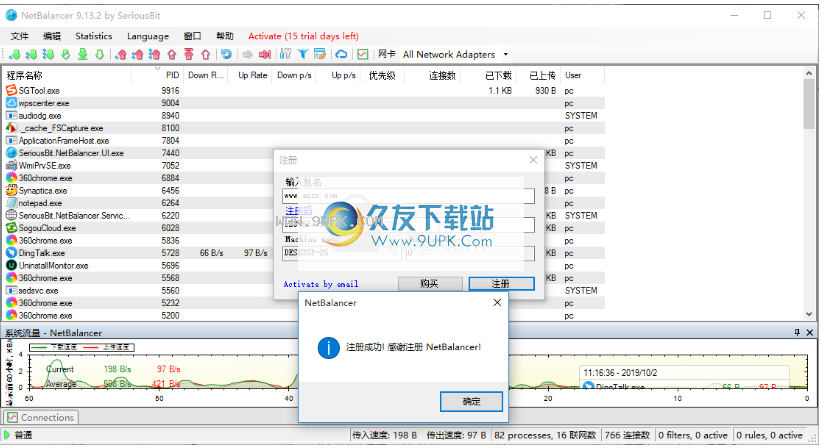Viewport: 823px width, 448px height.
Task: Click the red arrow-to-bar toolbar icon
Action: 265,54
